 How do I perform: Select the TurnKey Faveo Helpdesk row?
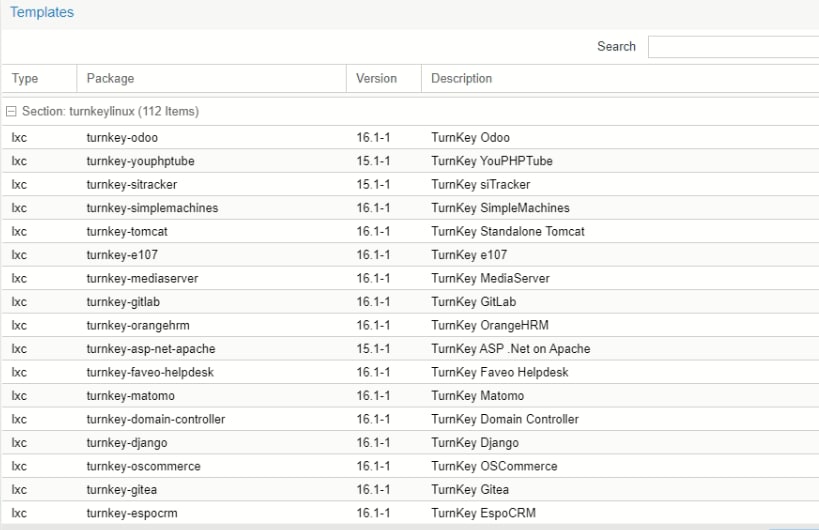(499, 373)
